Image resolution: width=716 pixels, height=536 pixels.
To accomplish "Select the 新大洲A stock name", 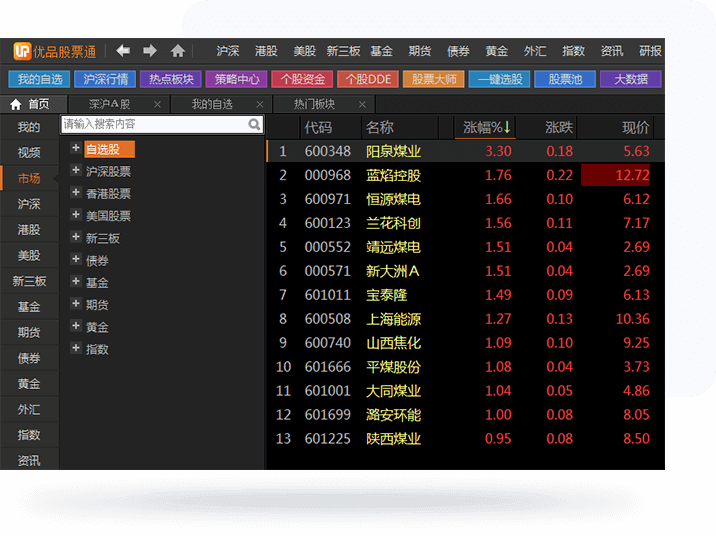I will coord(393,271).
